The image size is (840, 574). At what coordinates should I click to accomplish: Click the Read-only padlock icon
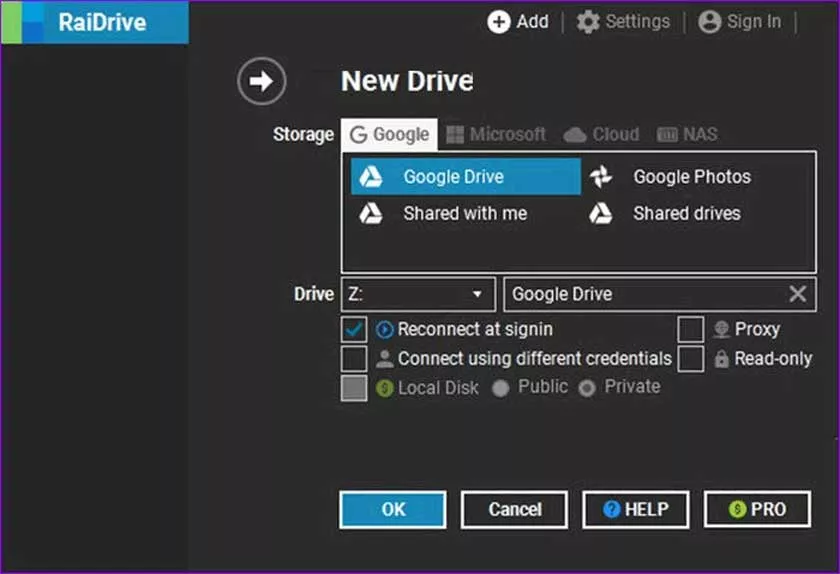(x=721, y=359)
